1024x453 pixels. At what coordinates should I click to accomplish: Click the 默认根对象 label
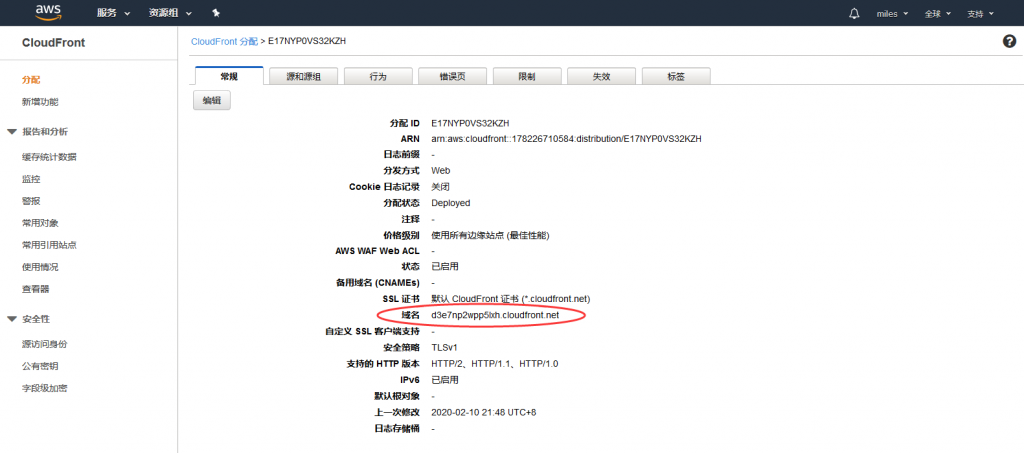coord(397,396)
